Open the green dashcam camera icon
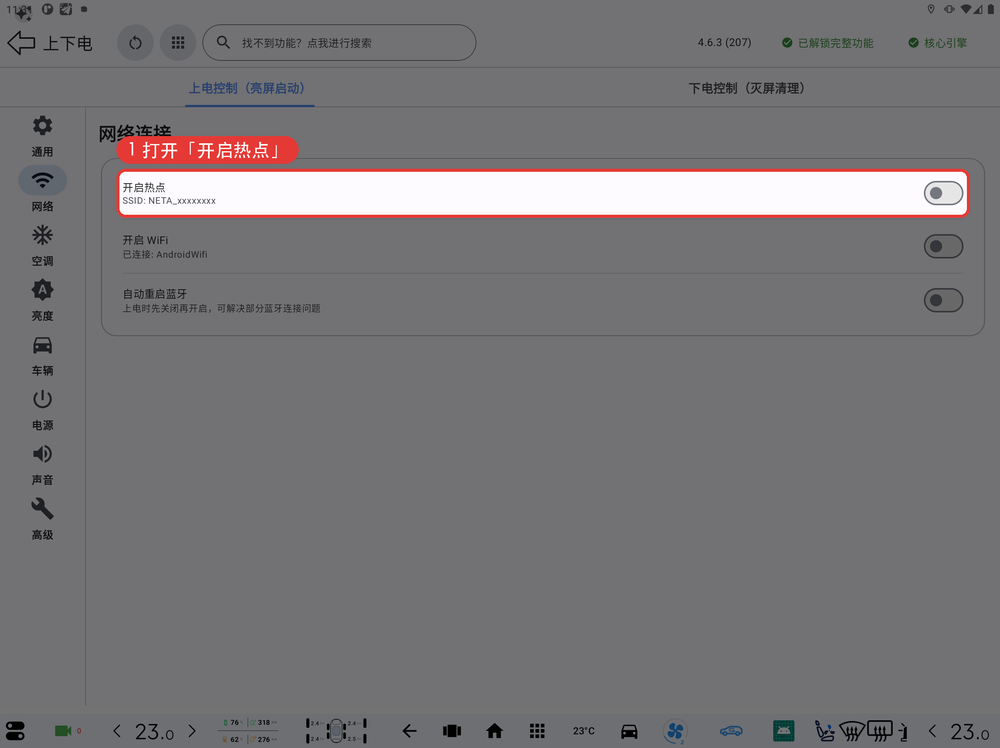This screenshot has width=1000, height=748. [63, 731]
